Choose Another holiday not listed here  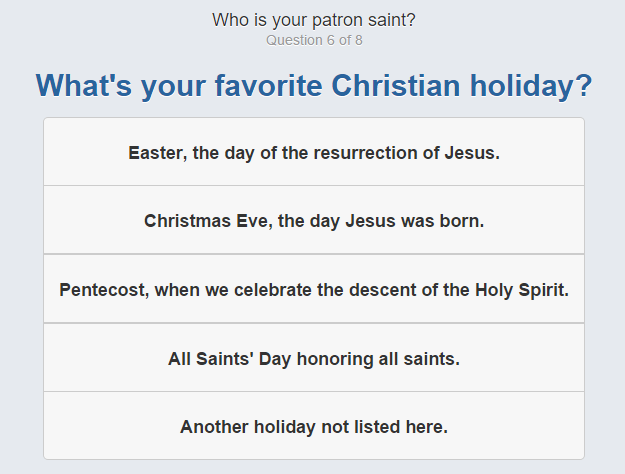[314, 426]
